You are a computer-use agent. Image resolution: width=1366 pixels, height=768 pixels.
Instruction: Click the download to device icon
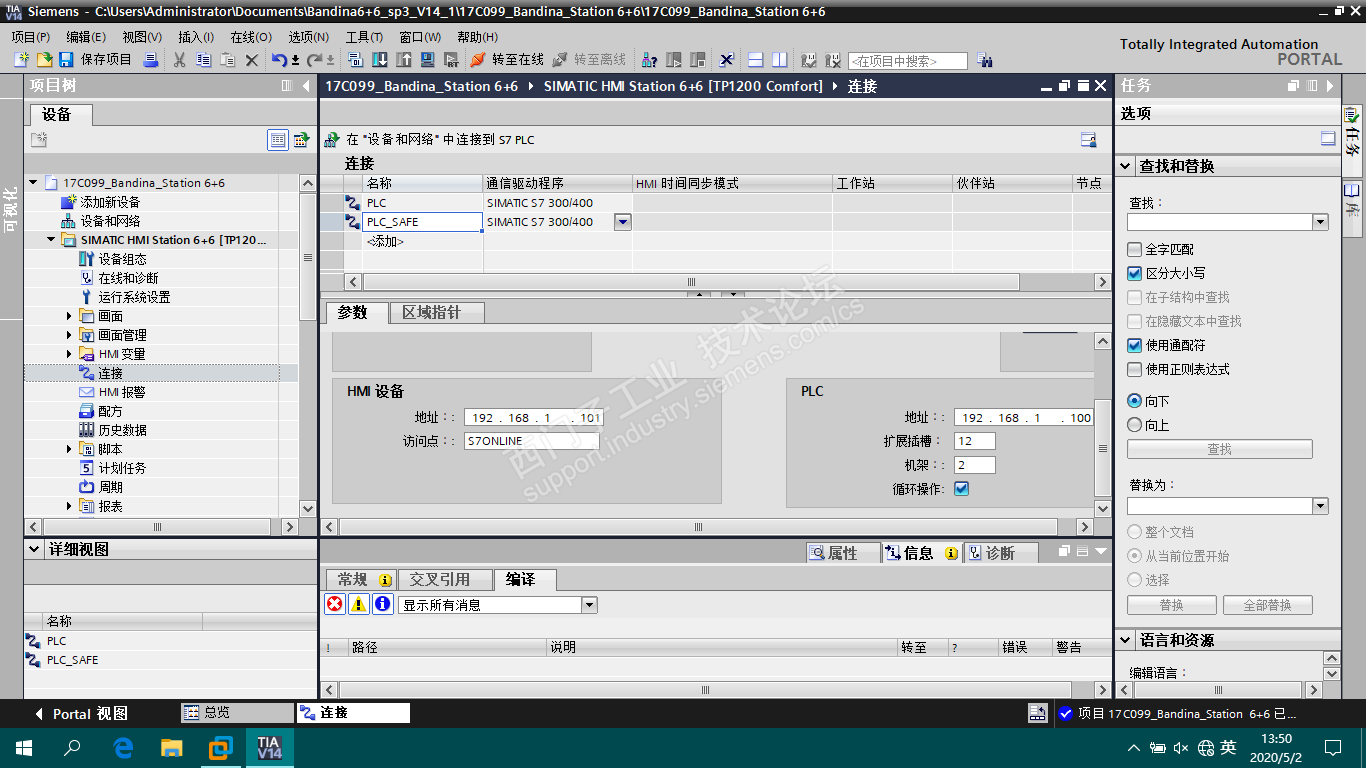pos(380,60)
